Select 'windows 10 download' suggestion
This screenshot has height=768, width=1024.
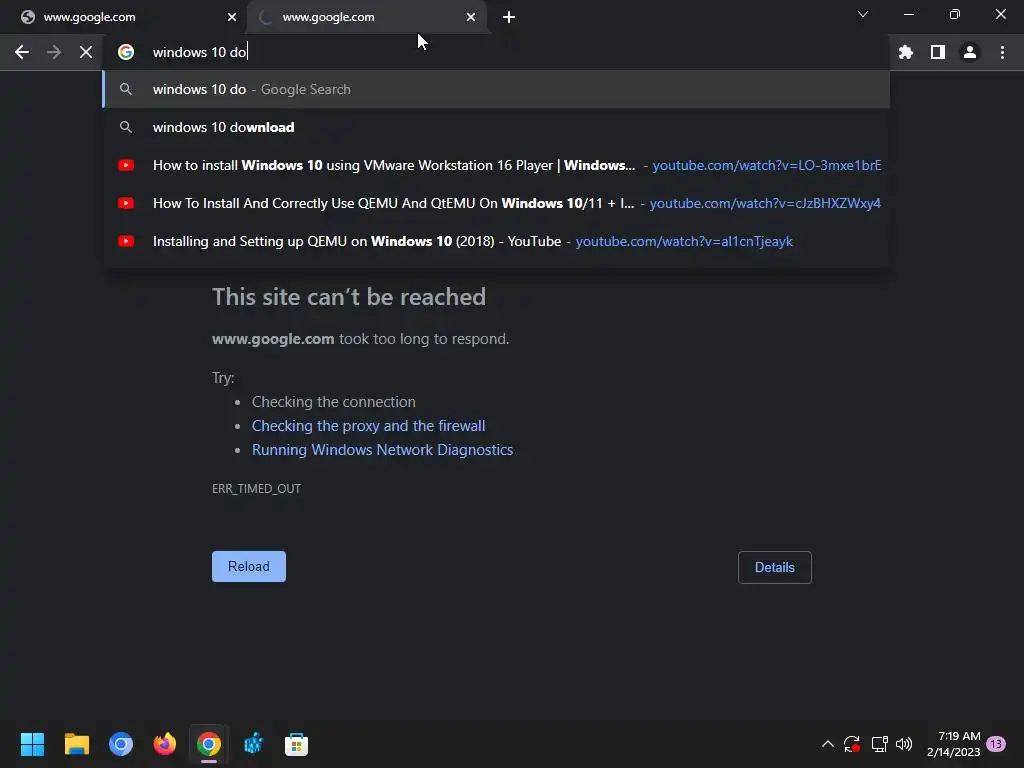pos(496,127)
